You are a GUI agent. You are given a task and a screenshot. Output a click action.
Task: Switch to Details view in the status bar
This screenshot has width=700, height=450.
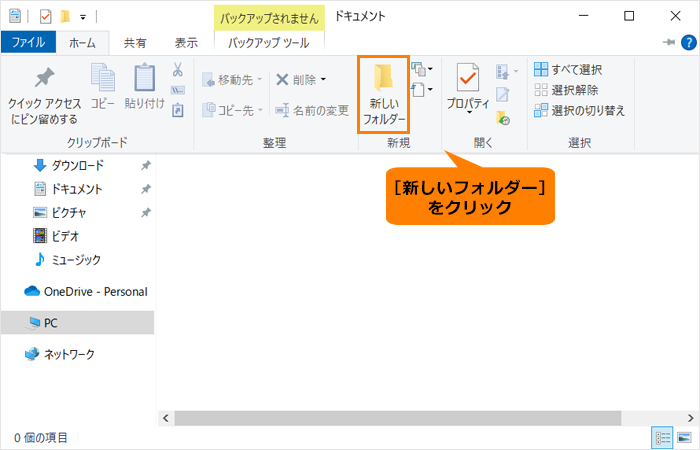(662, 438)
